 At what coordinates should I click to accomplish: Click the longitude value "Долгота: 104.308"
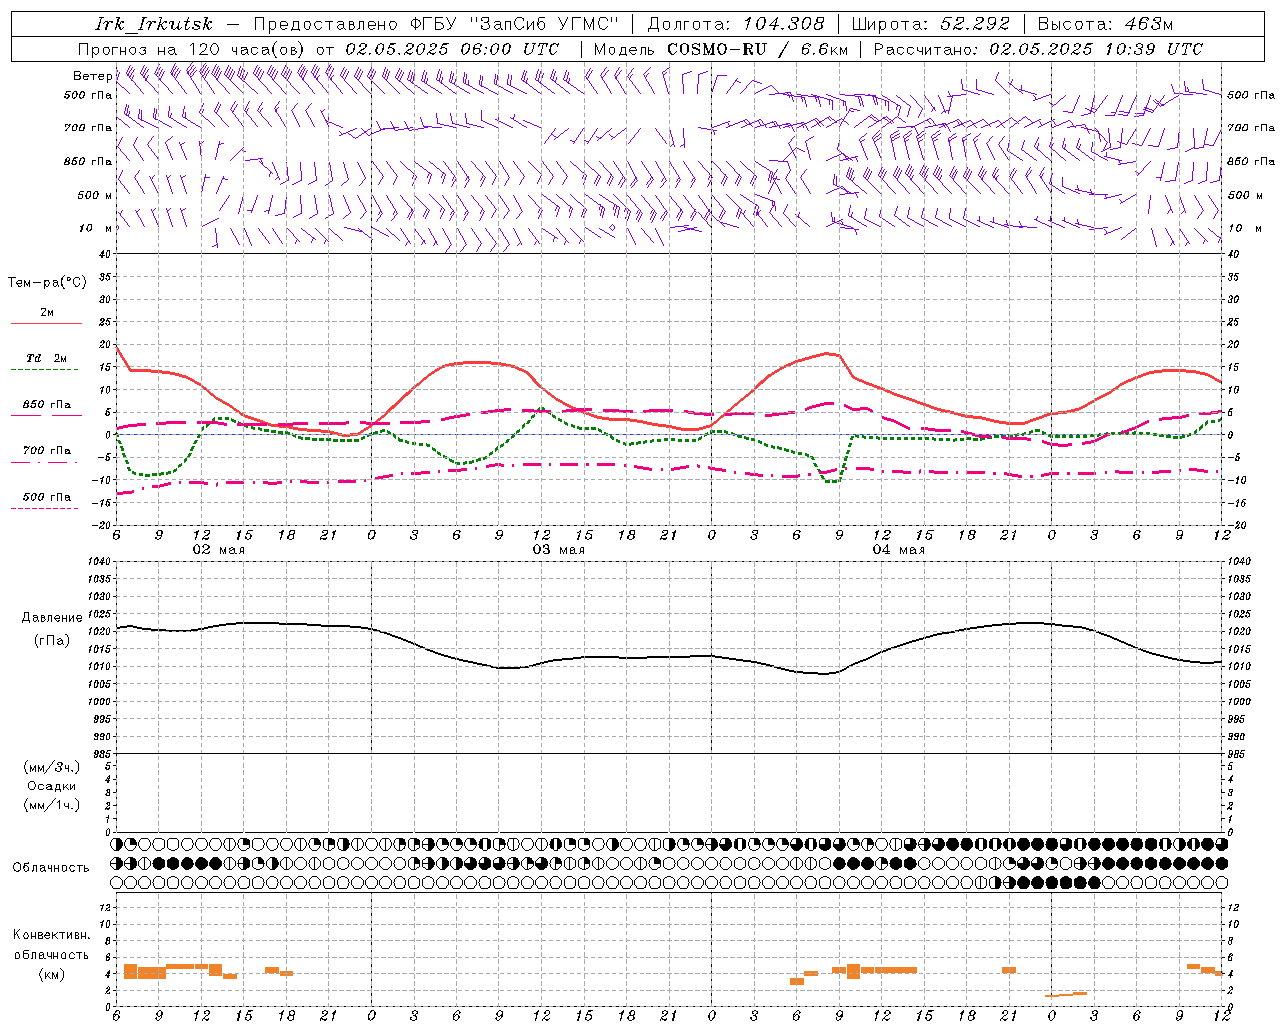click(x=736, y=24)
